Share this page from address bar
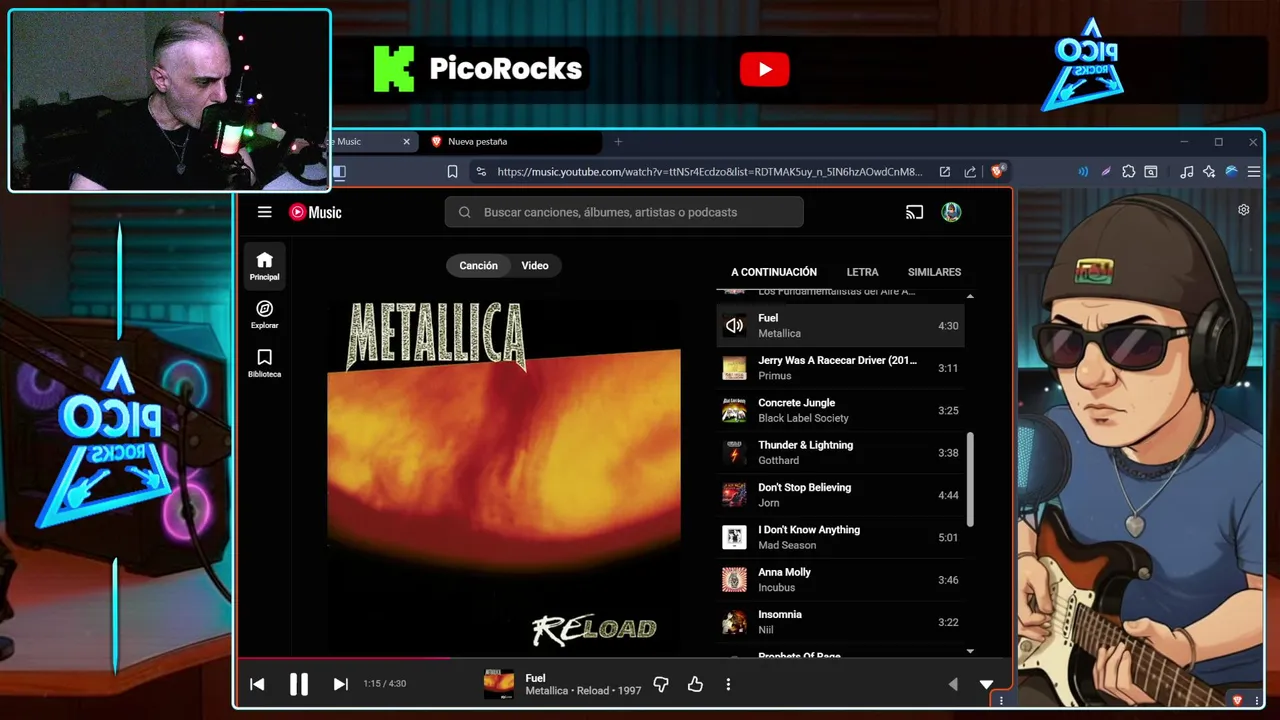Screen dimensions: 1280x720 point(970,172)
